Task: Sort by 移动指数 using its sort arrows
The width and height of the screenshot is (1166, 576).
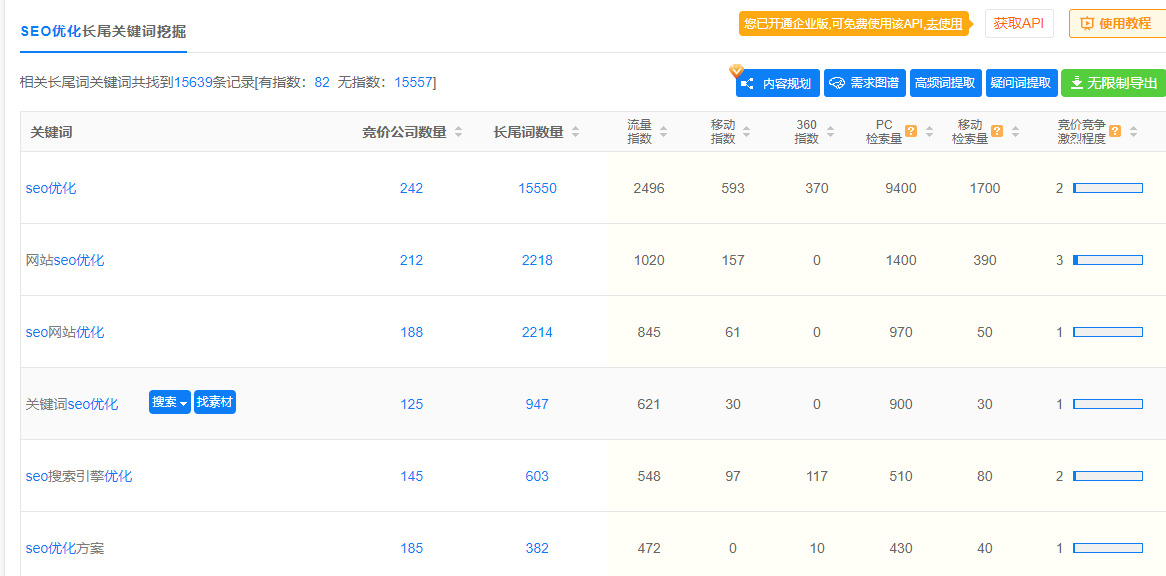Action: [x=747, y=132]
